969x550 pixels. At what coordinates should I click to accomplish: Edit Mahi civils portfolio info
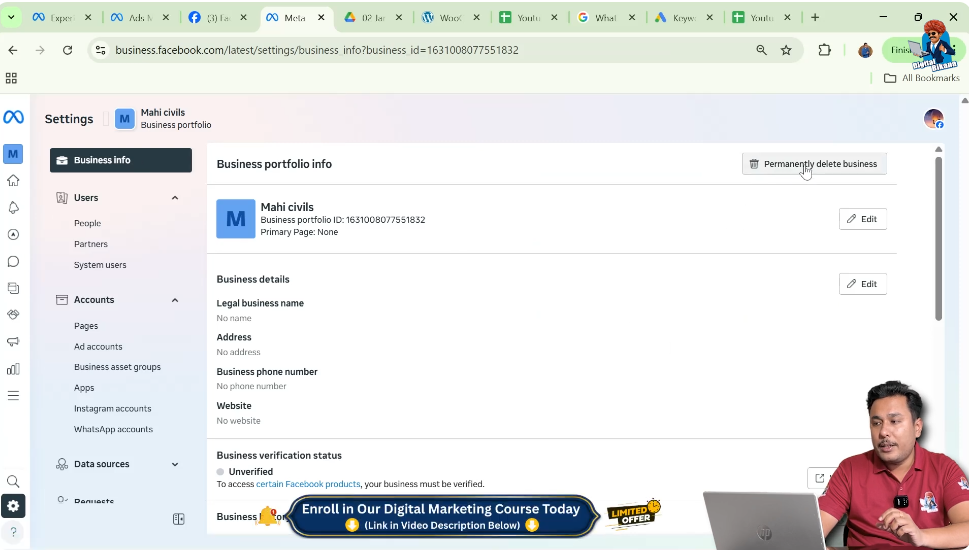[x=863, y=219]
